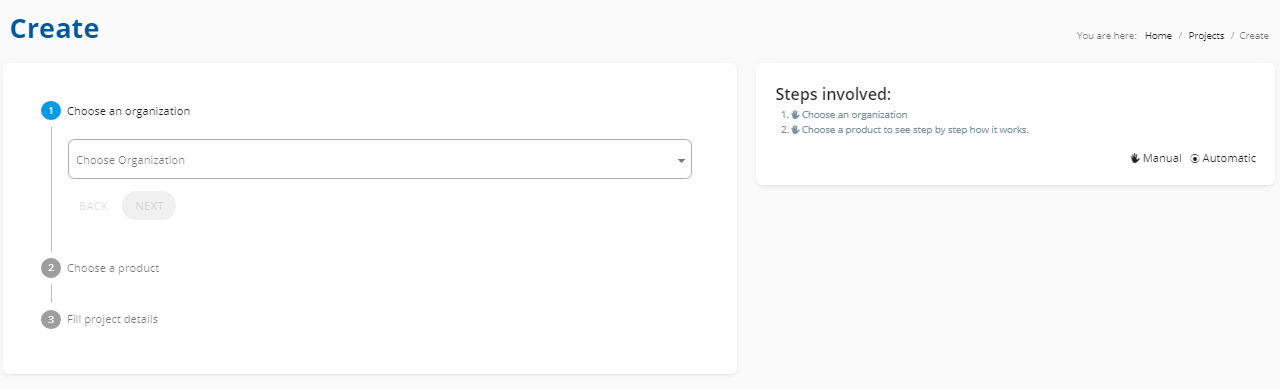Go to Home via breadcrumb
1280x389 pixels.
tap(1158, 35)
